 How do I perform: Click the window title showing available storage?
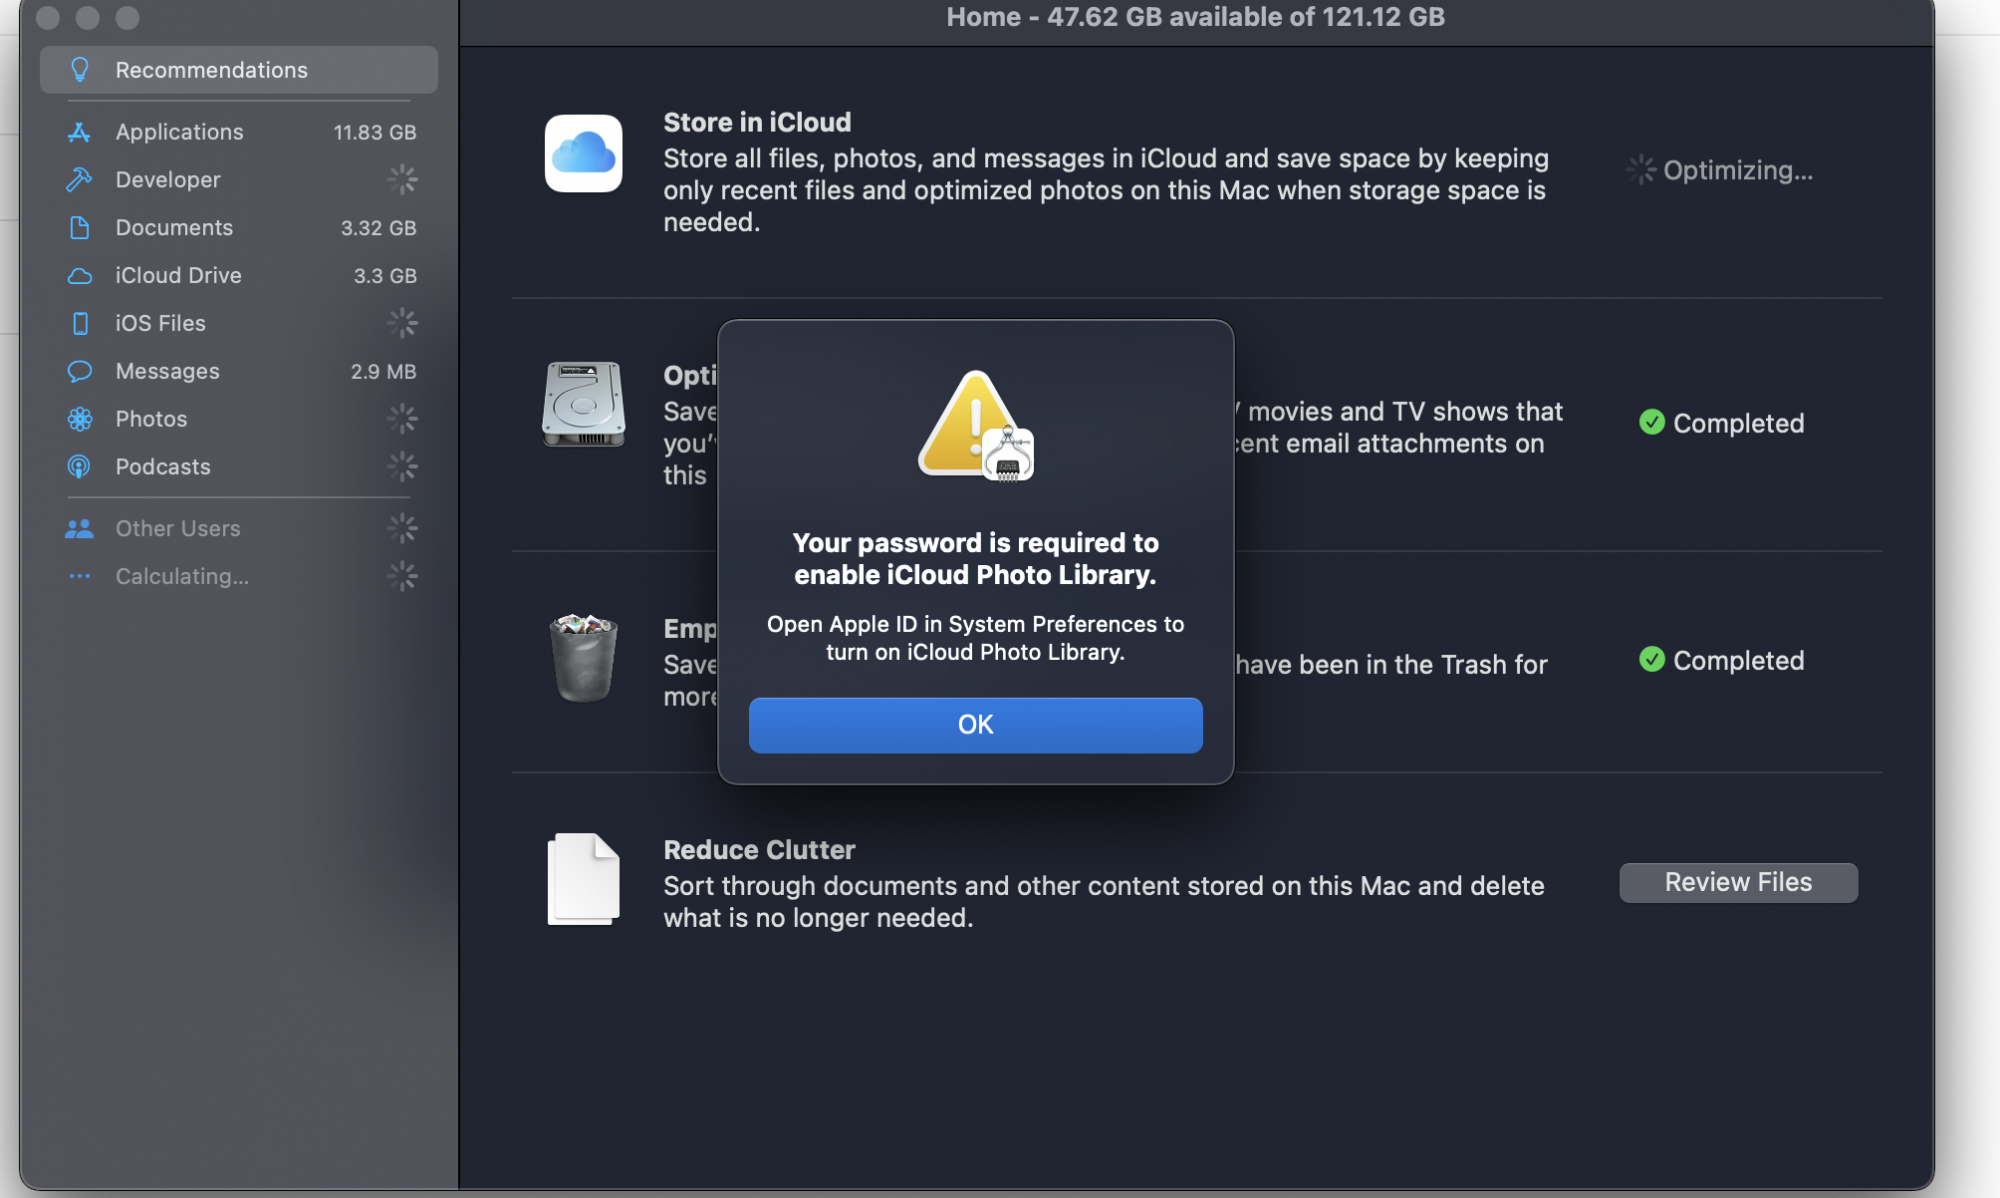coord(1195,17)
